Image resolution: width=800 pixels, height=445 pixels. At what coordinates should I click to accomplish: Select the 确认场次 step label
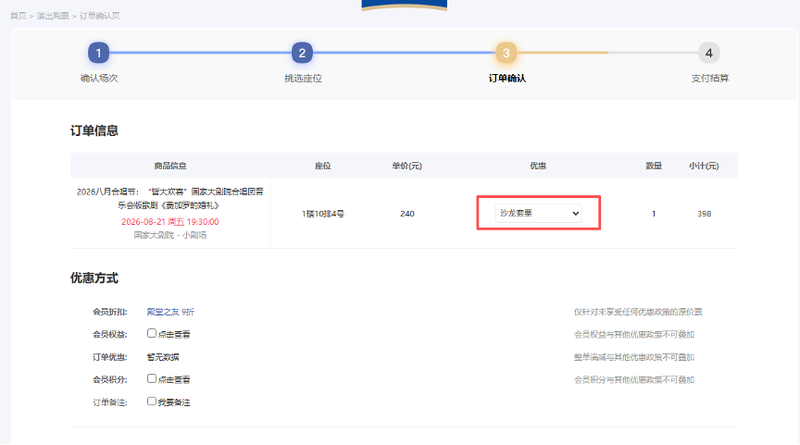coord(99,78)
